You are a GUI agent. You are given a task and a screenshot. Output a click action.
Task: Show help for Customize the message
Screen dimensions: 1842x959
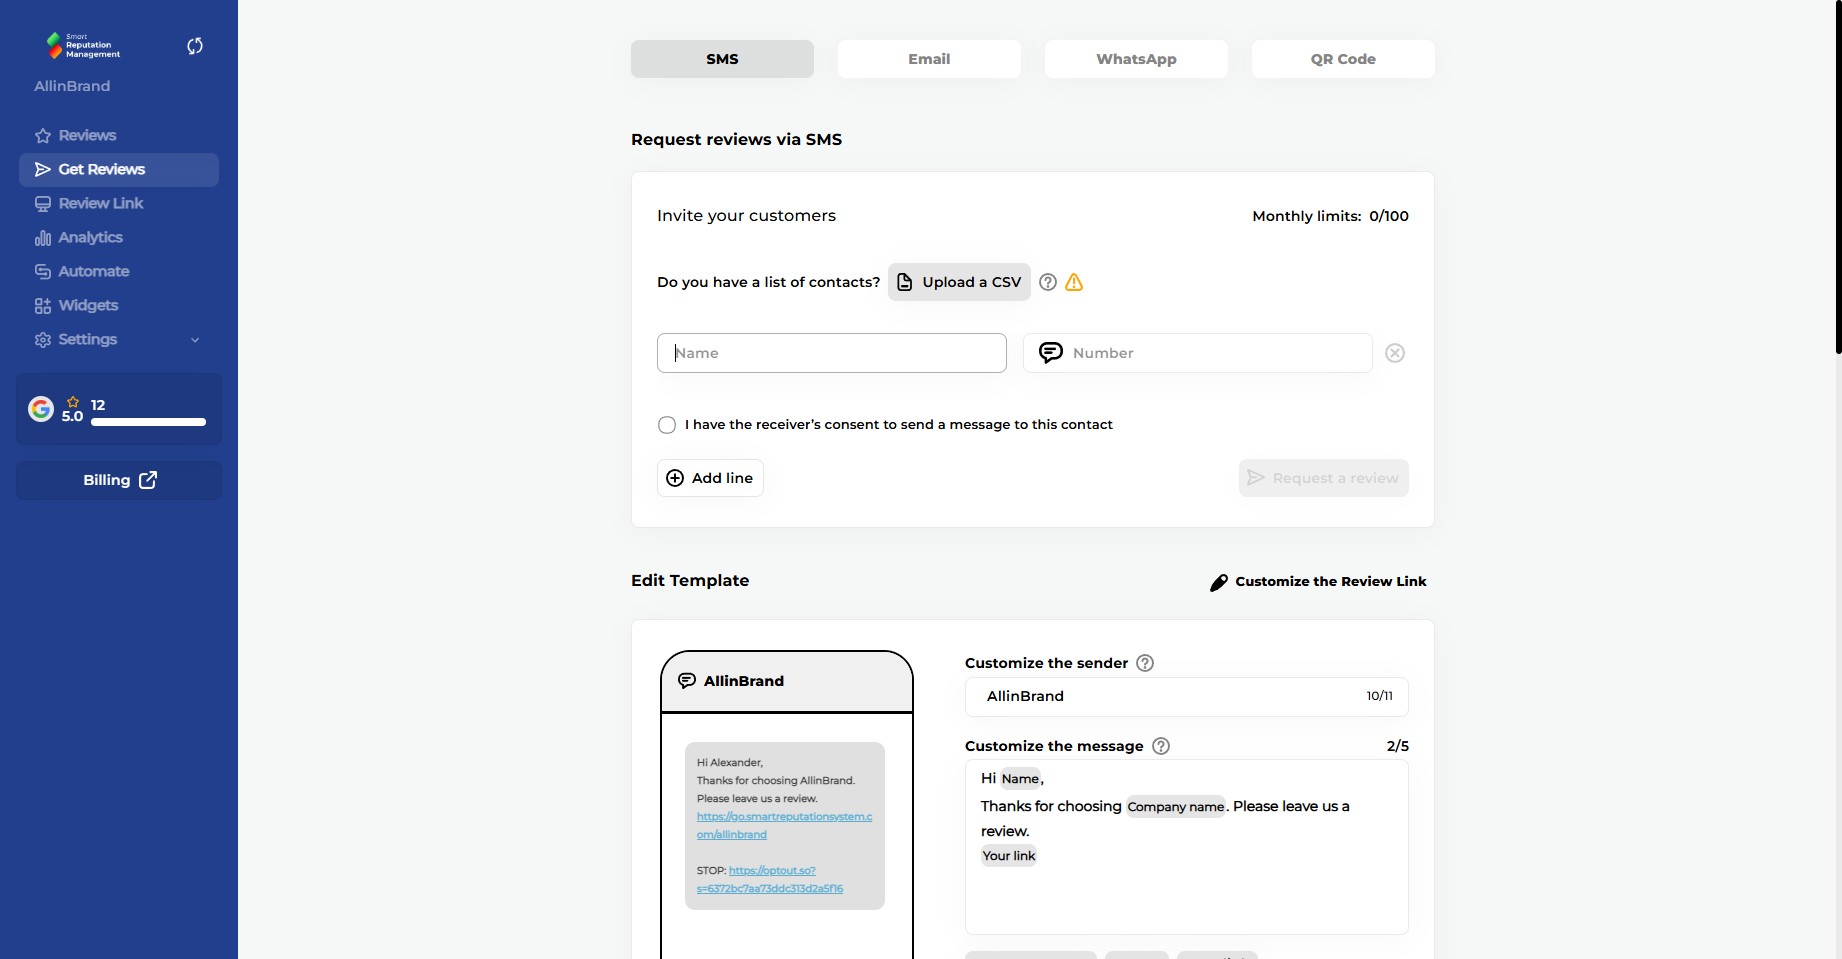click(x=1161, y=746)
